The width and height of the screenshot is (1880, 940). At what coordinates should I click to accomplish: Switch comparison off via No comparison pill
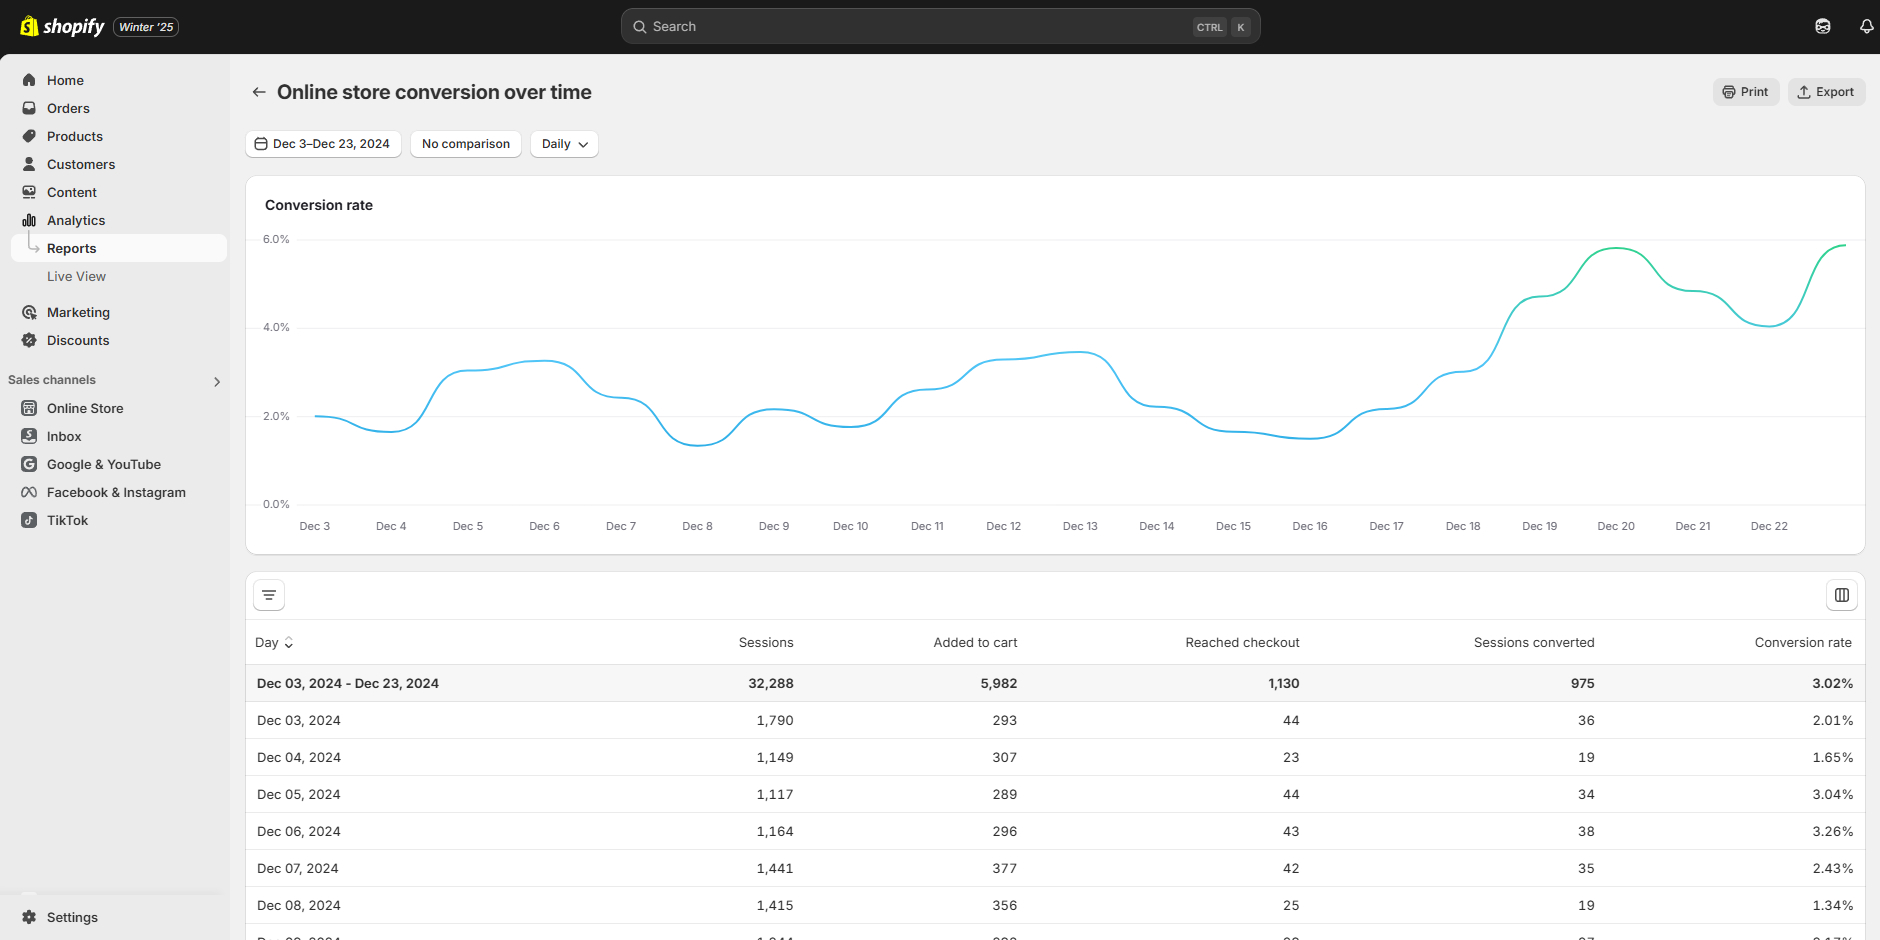click(465, 143)
